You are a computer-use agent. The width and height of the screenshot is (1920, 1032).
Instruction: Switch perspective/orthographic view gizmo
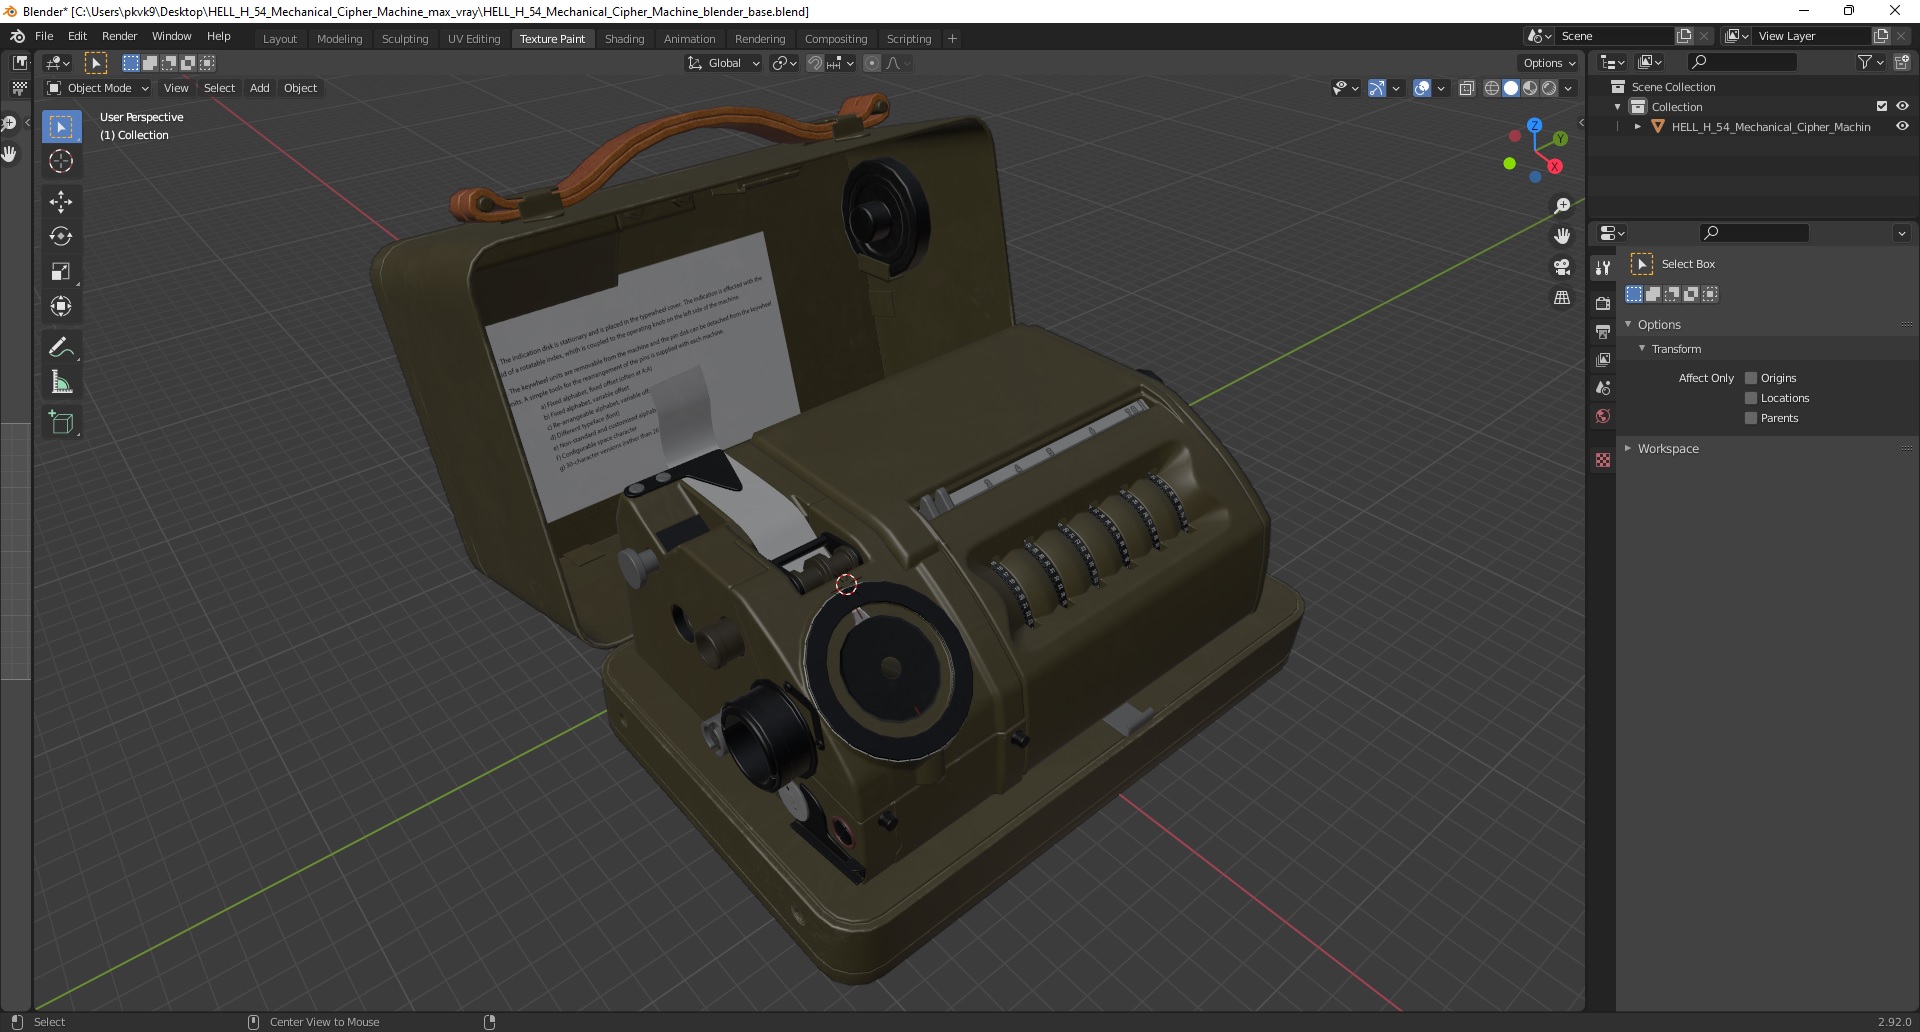[x=1562, y=298]
